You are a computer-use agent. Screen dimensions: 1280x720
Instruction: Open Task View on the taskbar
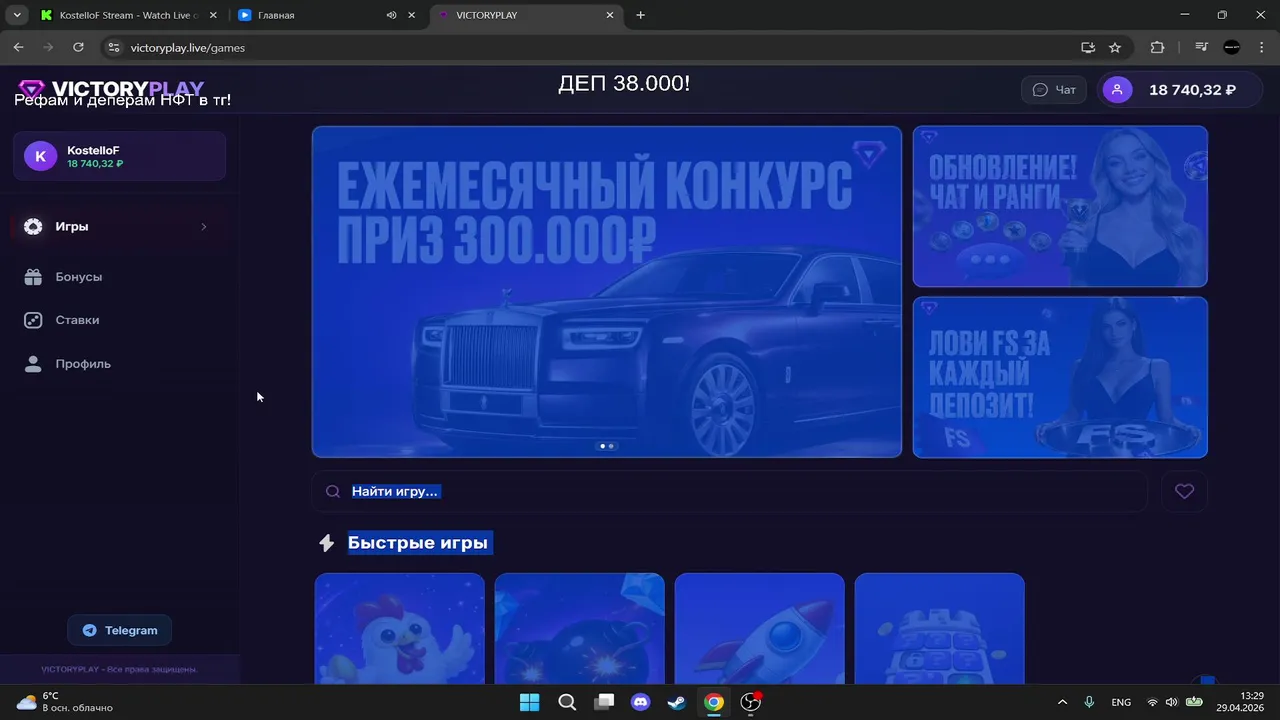click(604, 702)
